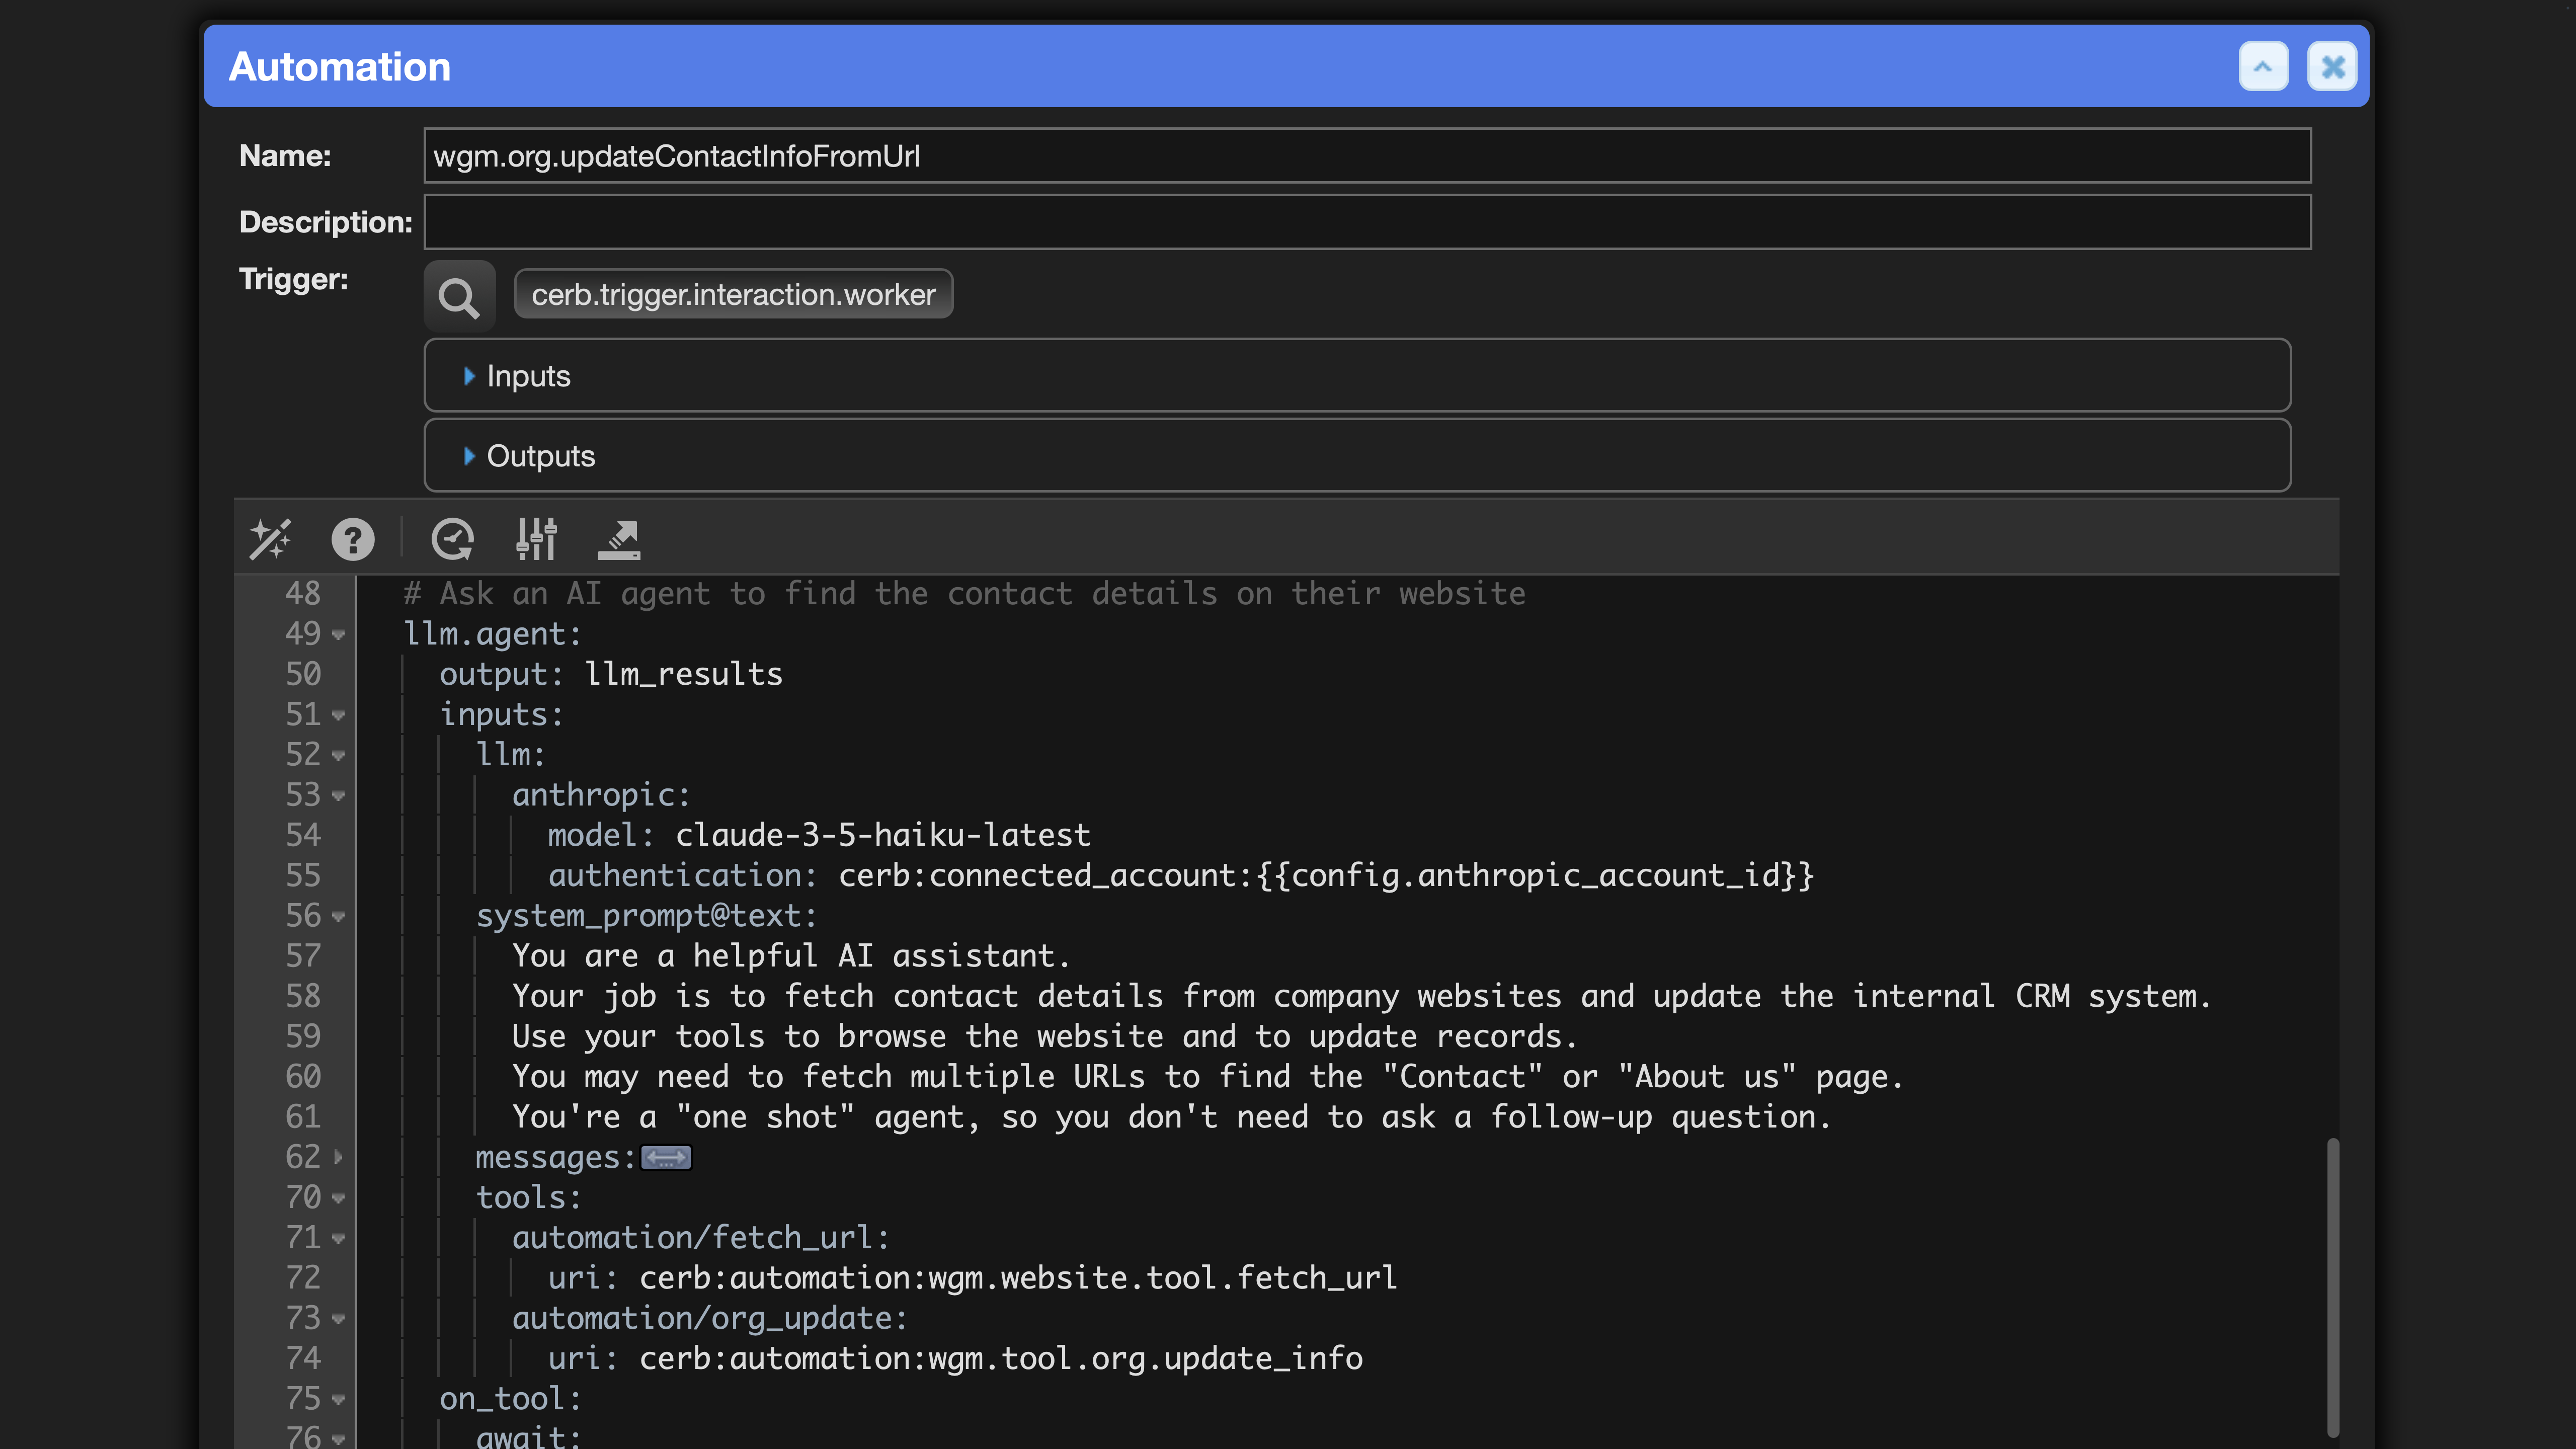2576x1449 pixels.
Task: Fold line 51 inputs block
Action: pyautogui.click(x=338, y=715)
